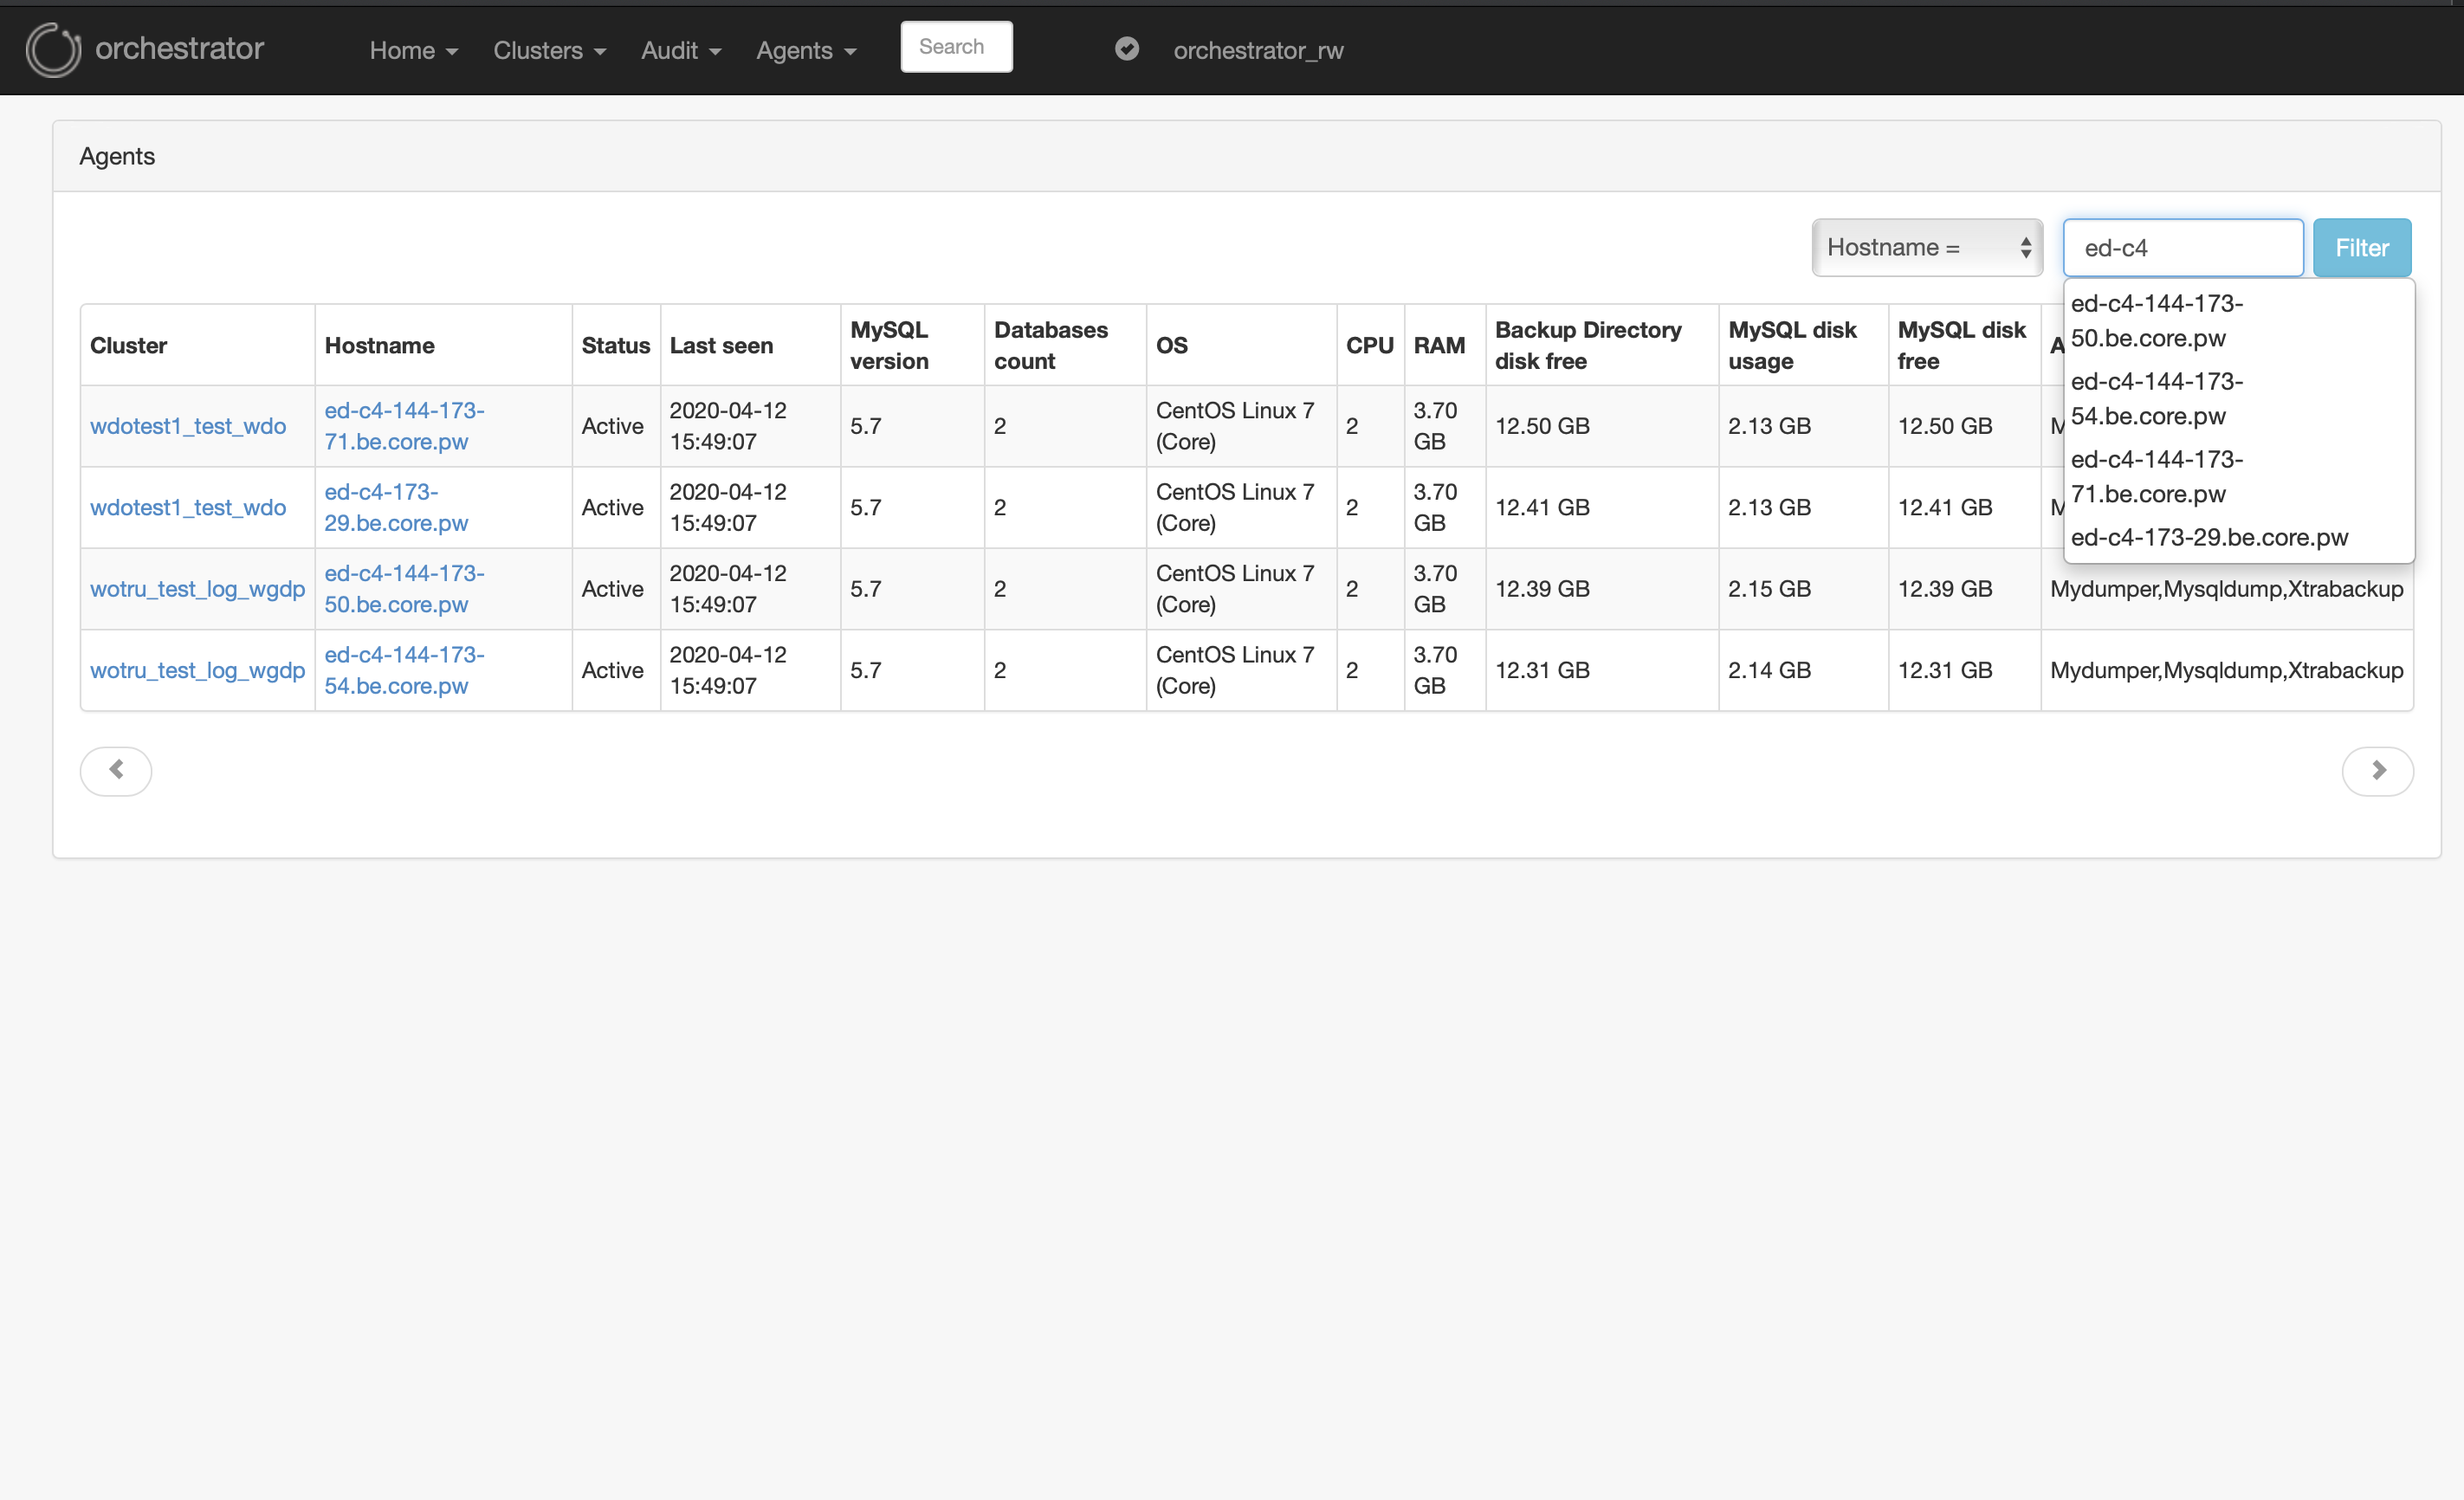This screenshot has width=2464, height=1500.
Task: Focus the hostname filter text field
Action: tap(2182, 247)
